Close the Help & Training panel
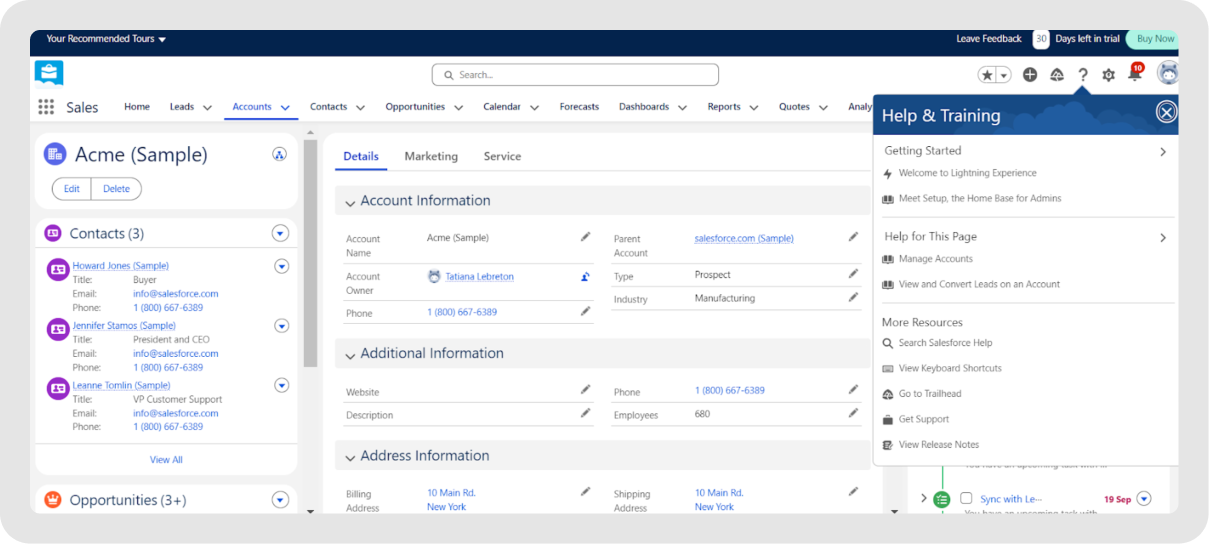Screen dimensions: 1209x544 pyautogui.click(x=1166, y=112)
